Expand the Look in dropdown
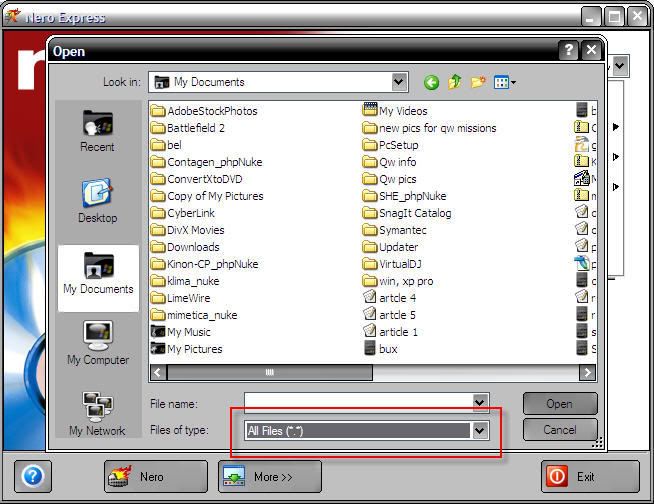The height and width of the screenshot is (504, 654). click(x=399, y=82)
